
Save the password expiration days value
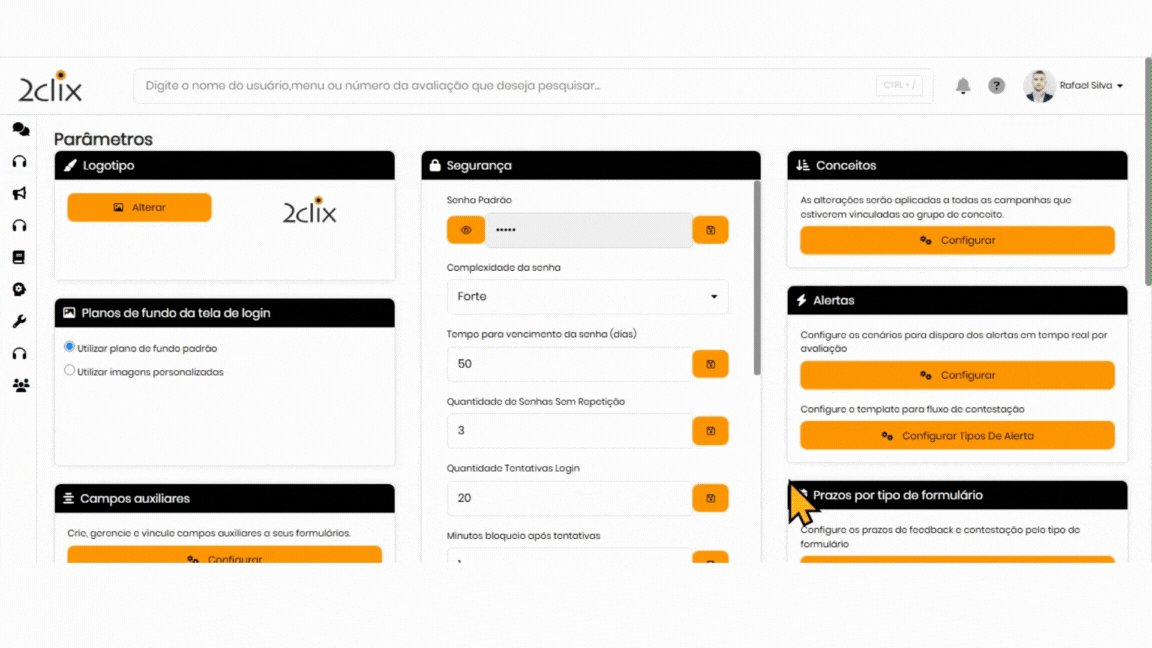coord(710,364)
